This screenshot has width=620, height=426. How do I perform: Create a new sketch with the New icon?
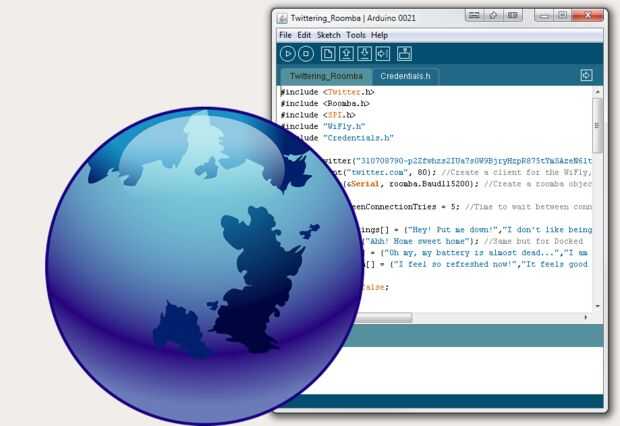click(x=328, y=53)
